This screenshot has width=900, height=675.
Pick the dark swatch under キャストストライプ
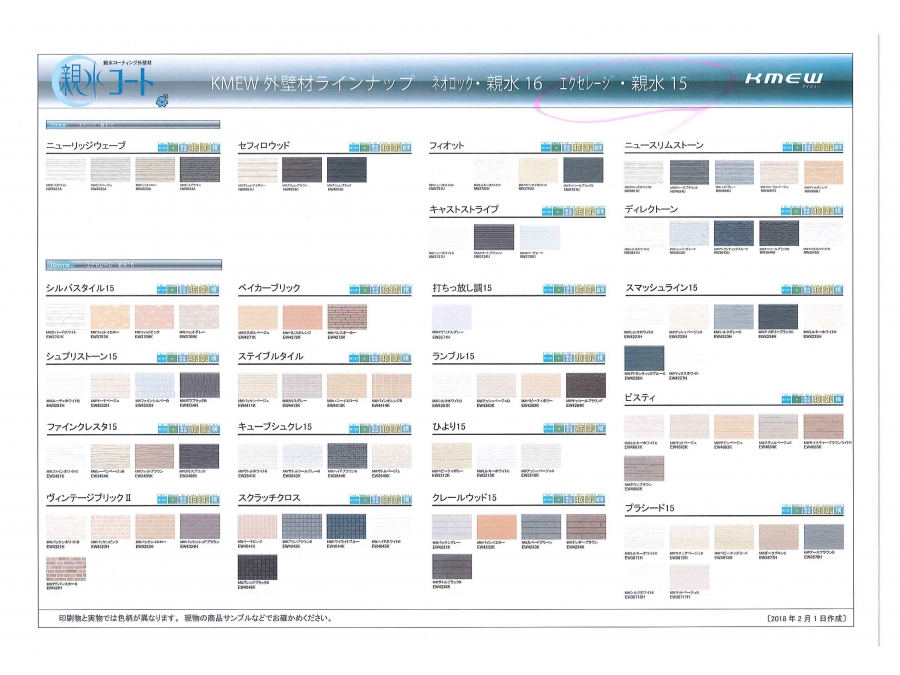[494, 236]
